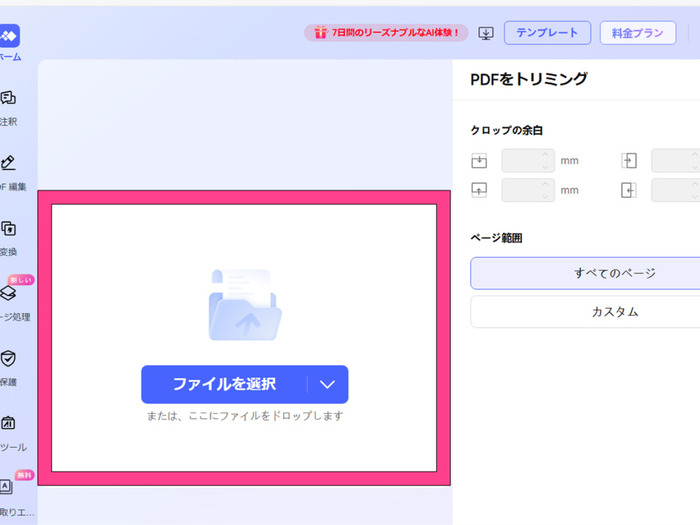Click the folder upload illustration

click(x=245, y=305)
